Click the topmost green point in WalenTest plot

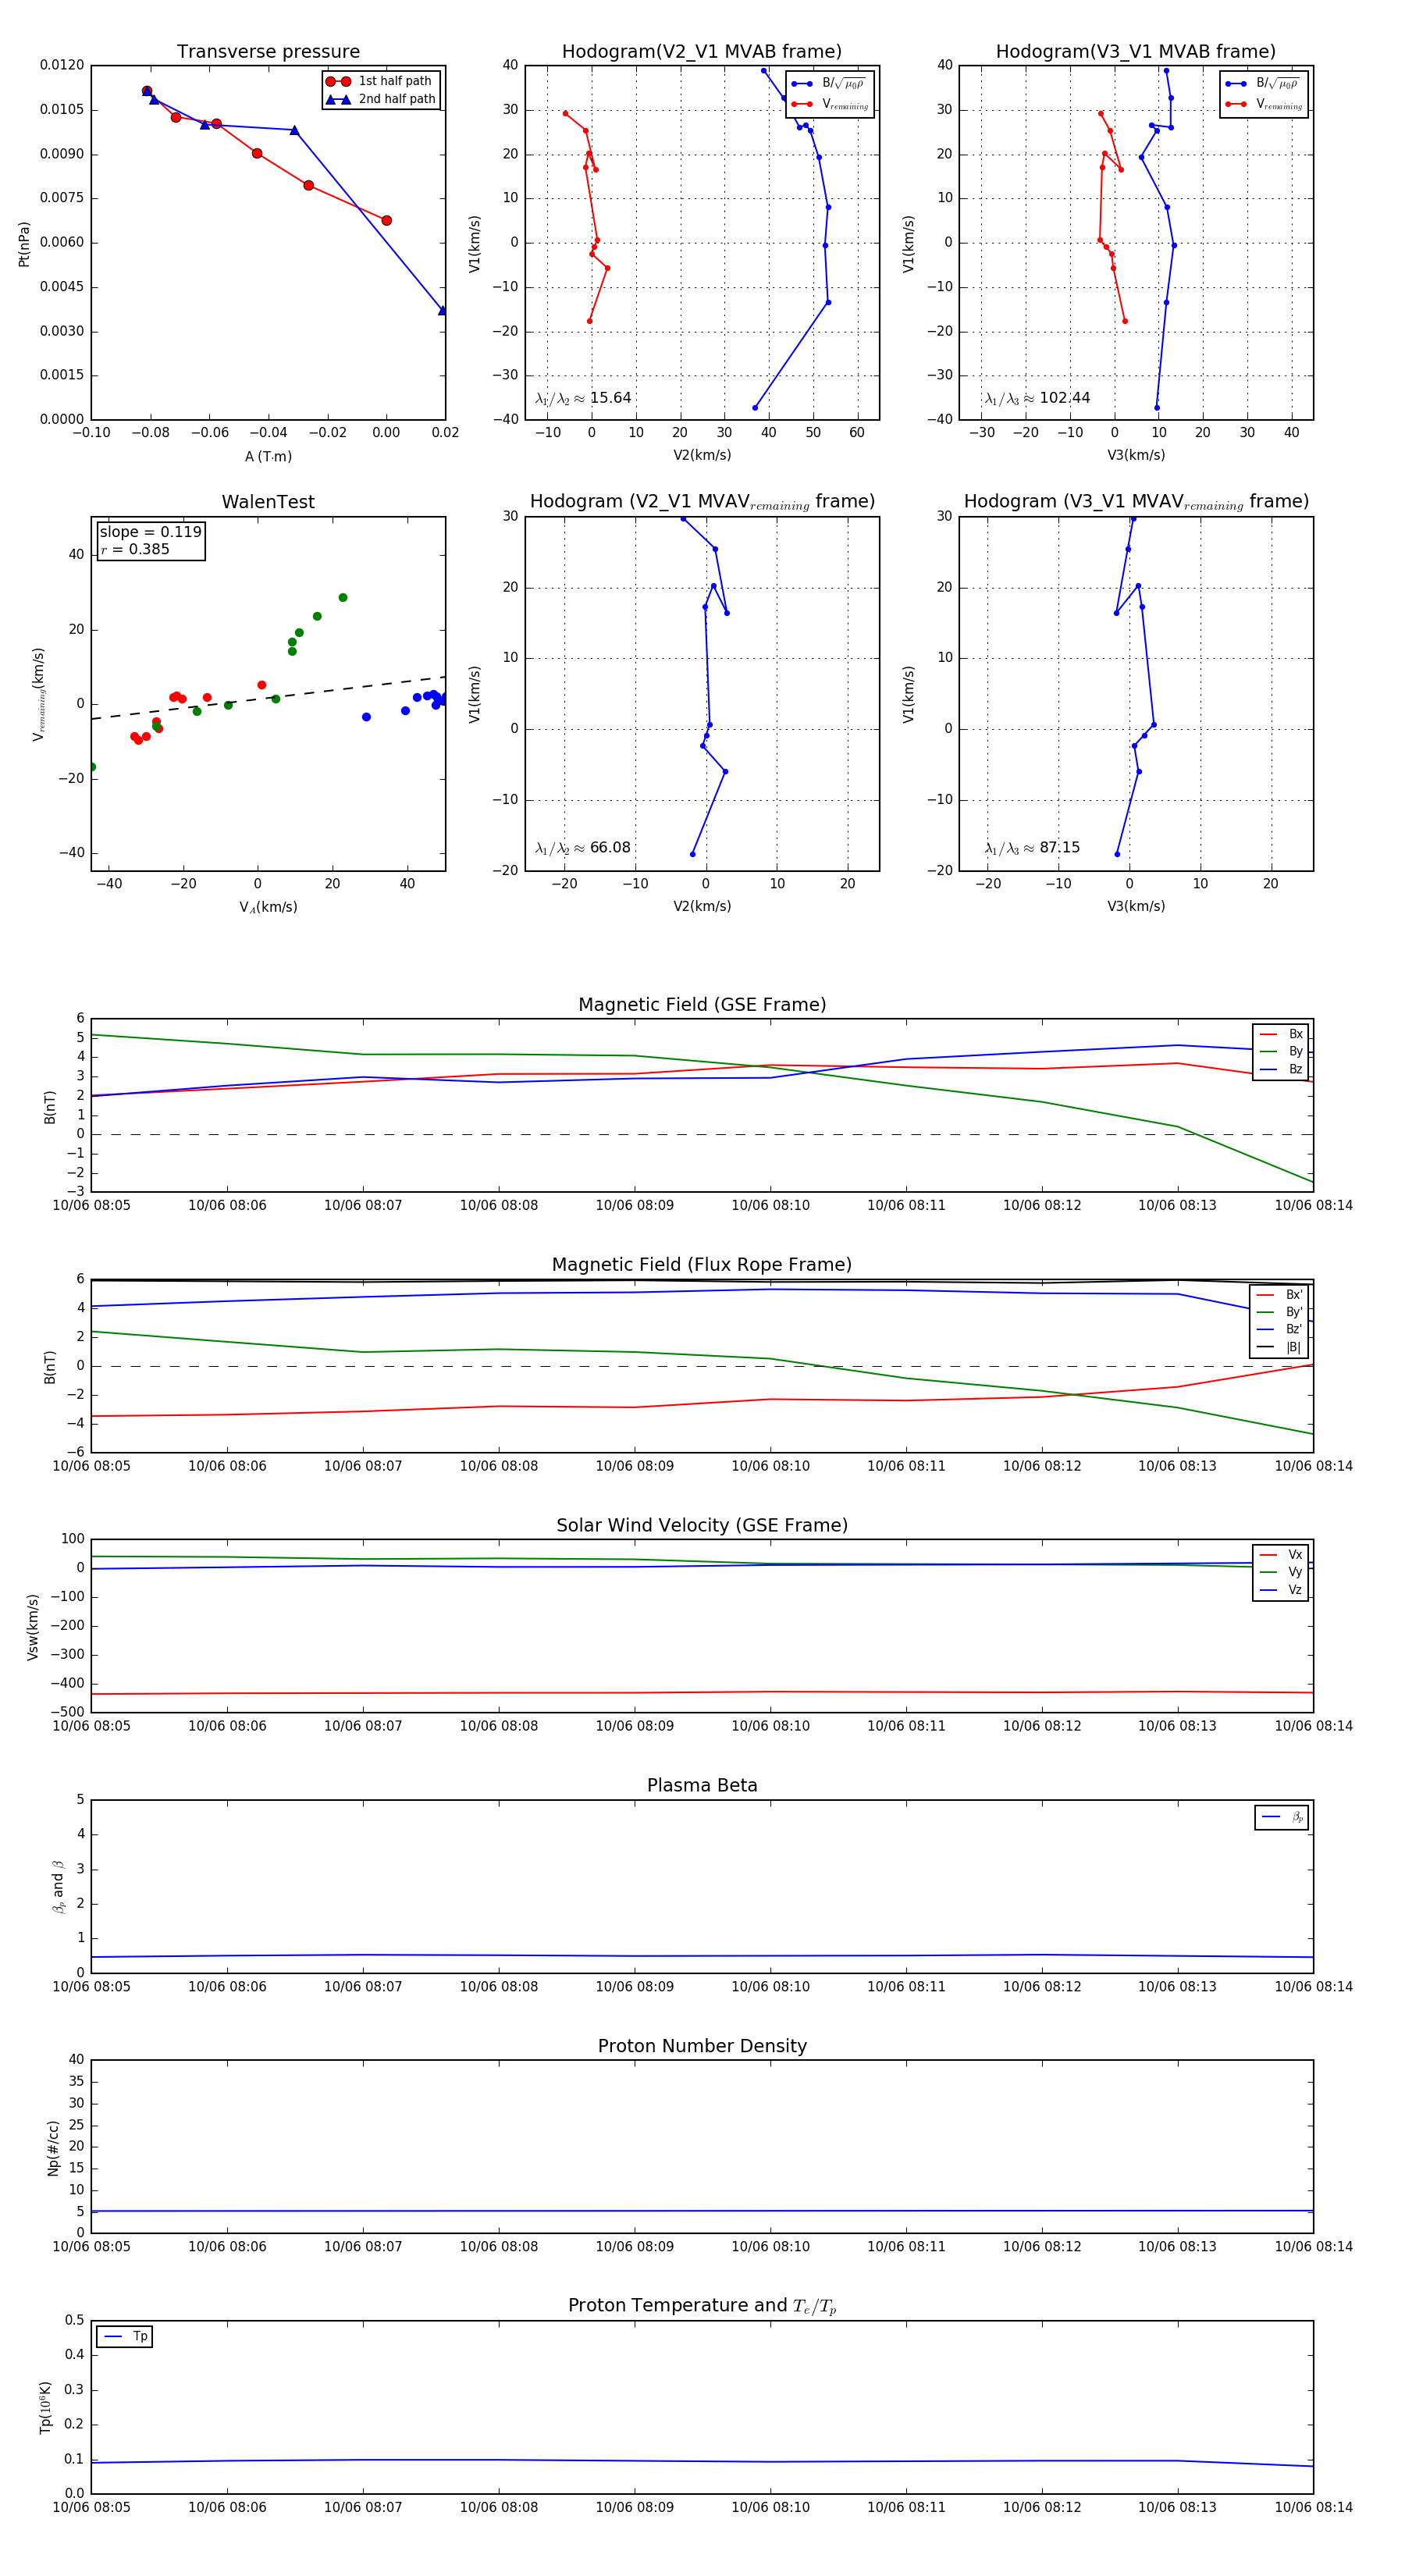pyautogui.click(x=343, y=598)
